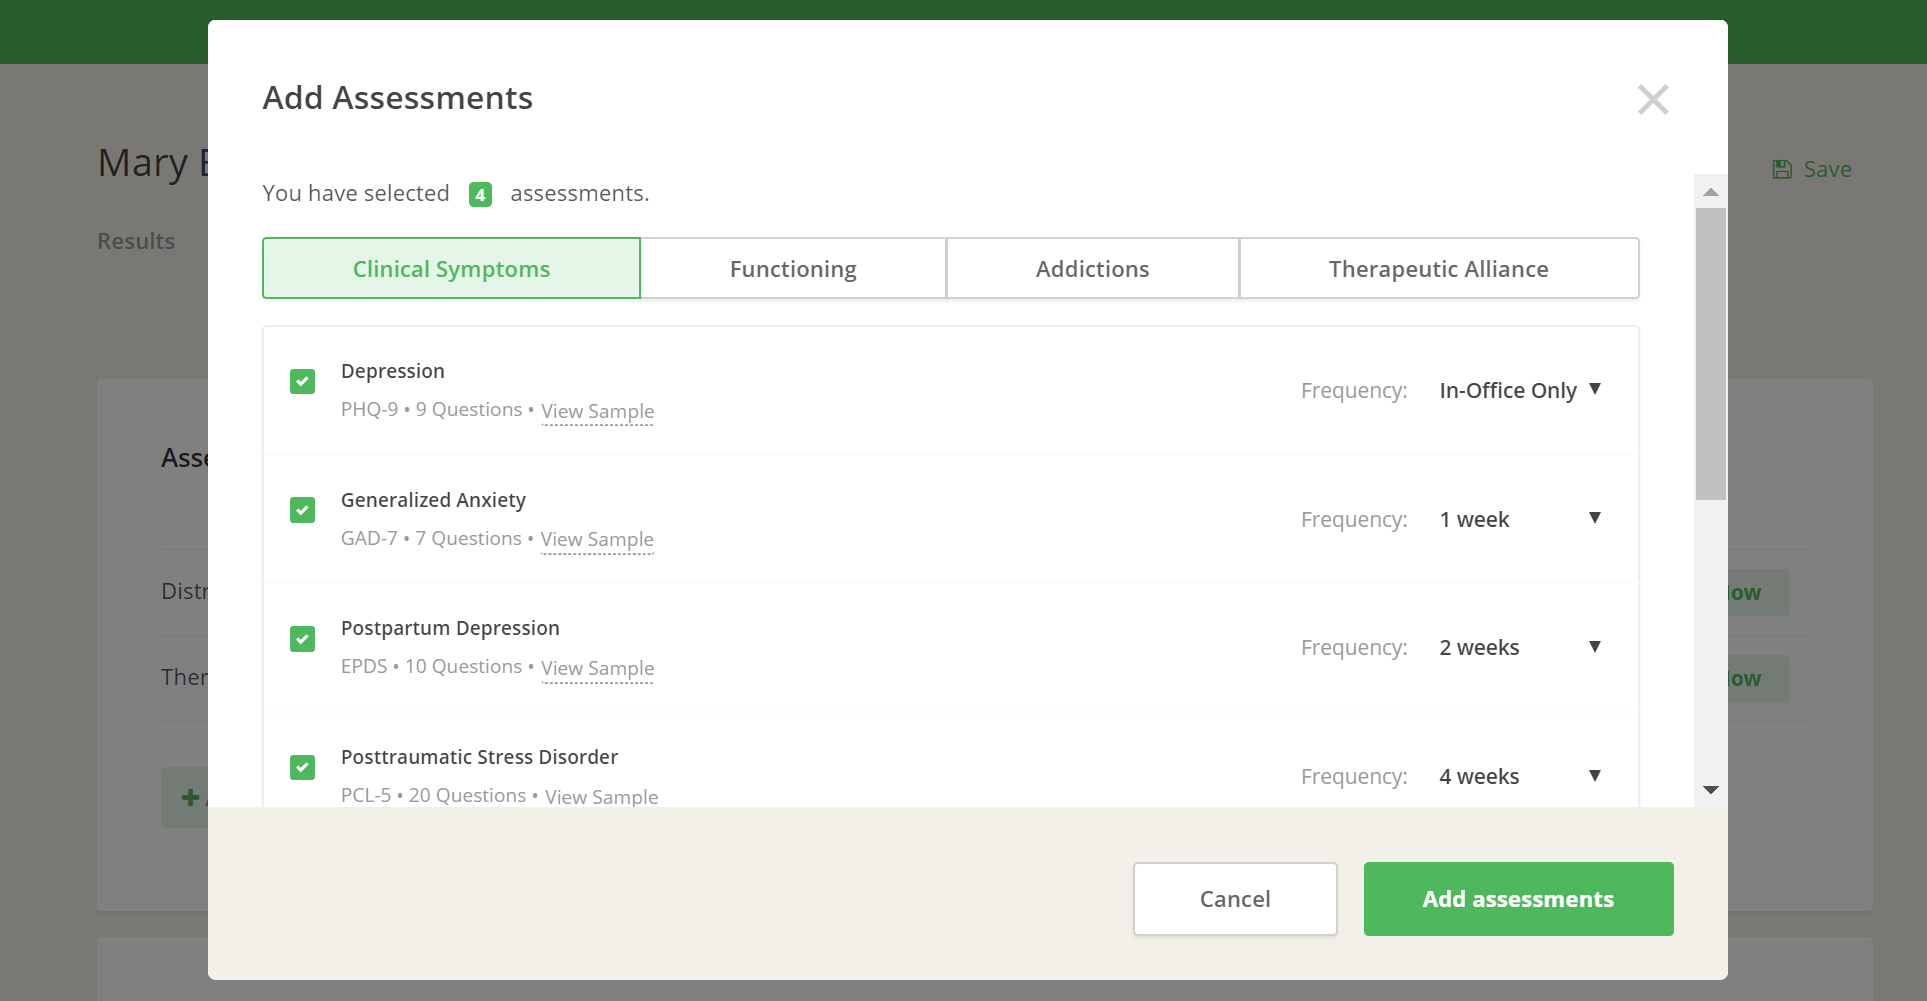The image size is (1927, 1001).
Task: Uncheck the Depression assessment checkbox
Action: (302, 381)
